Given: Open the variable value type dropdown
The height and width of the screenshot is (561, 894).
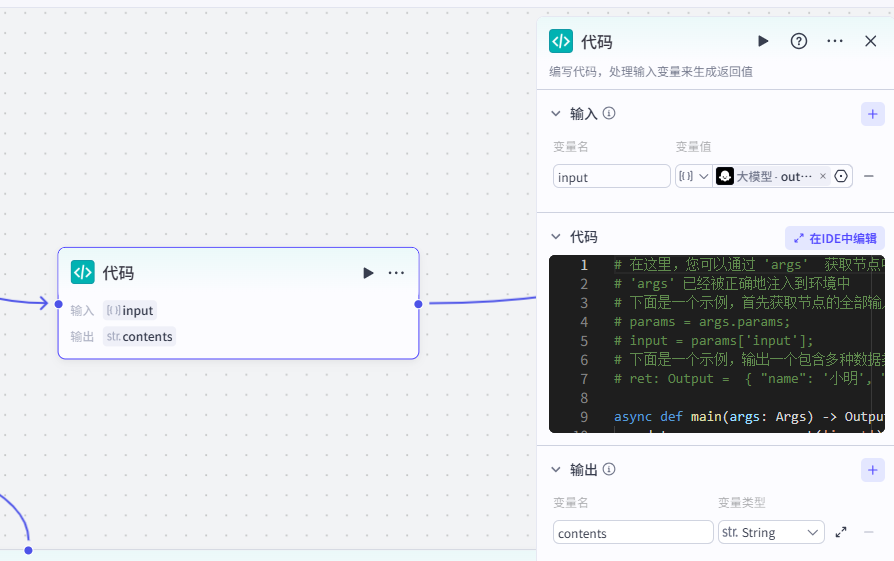Looking at the screenshot, I should click(694, 176).
